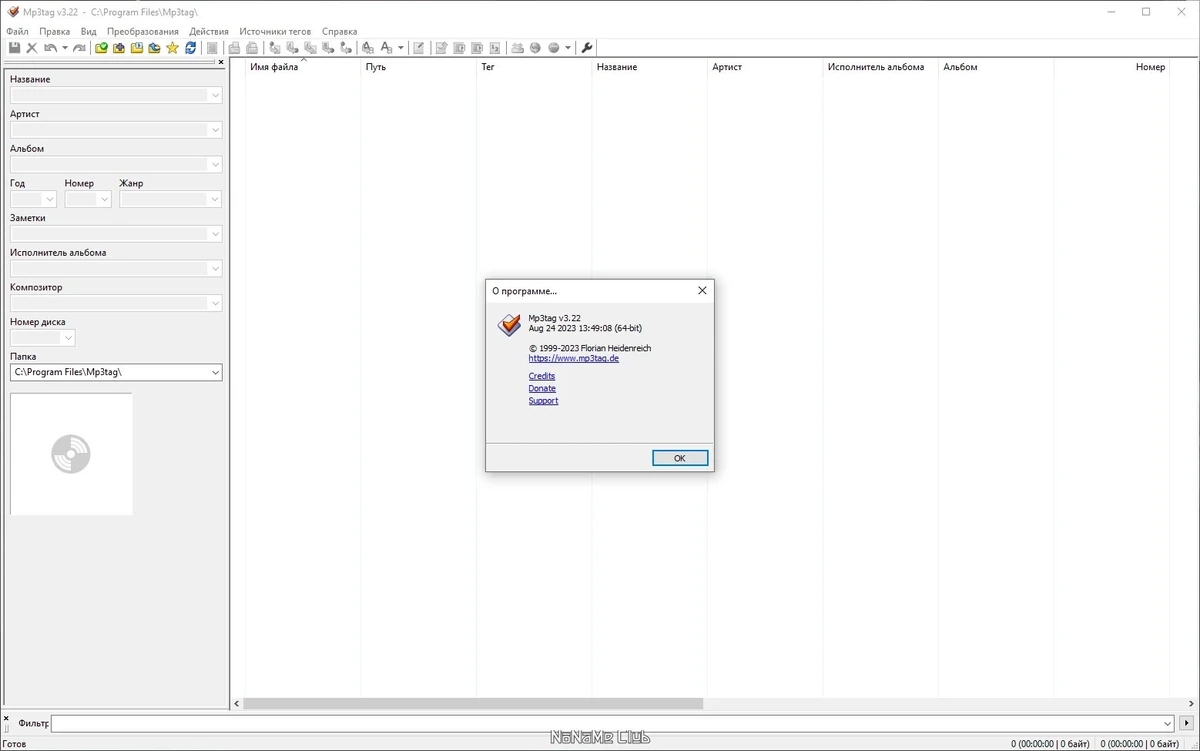Click the save tag floppy disk icon
Screen dimensions: 1200x751
(x=14, y=48)
